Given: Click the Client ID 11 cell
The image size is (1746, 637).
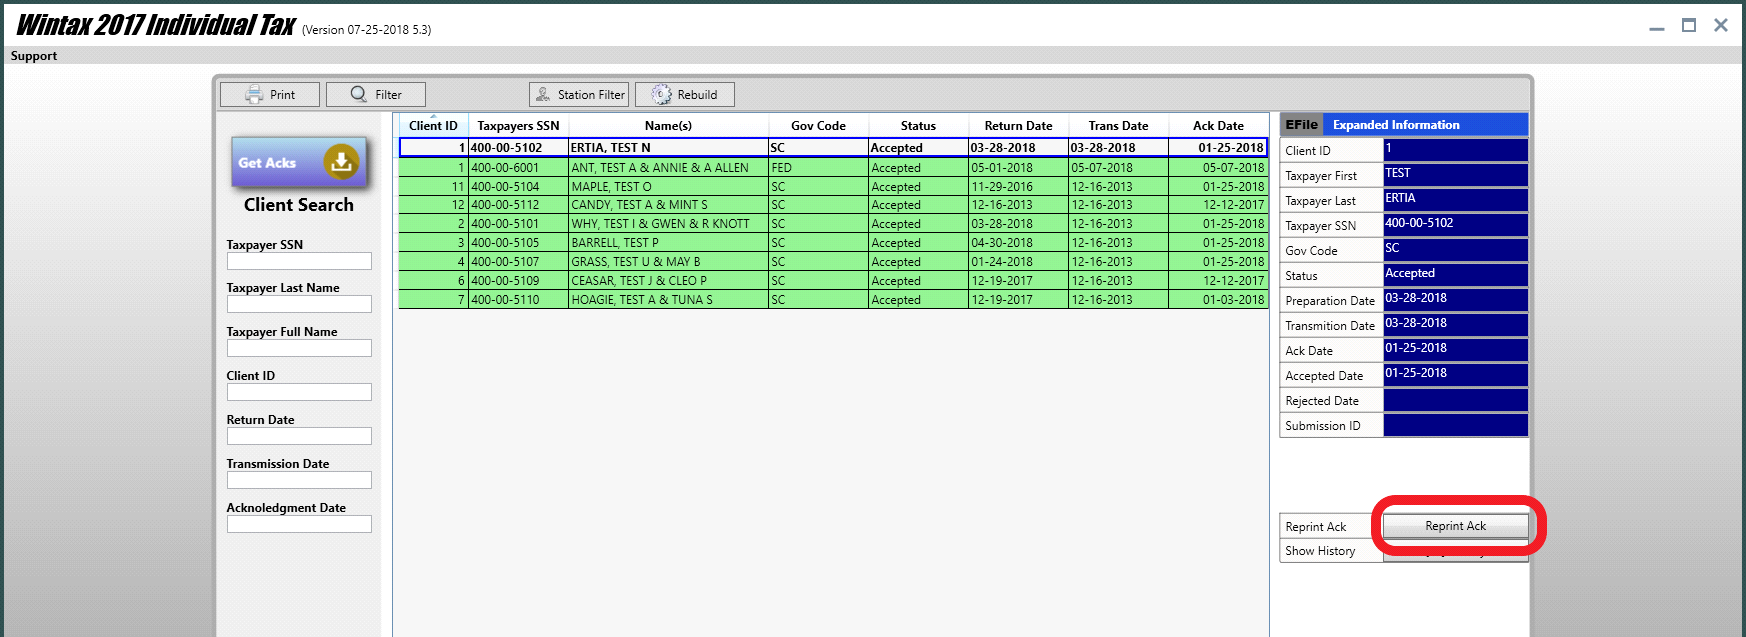Looking at the screenshot, I should point(433,187).
